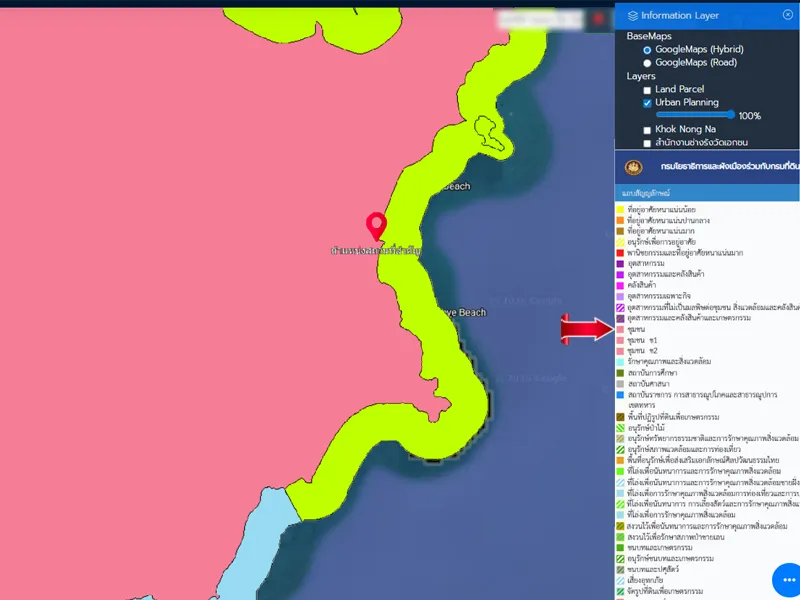Select GoogleMaps (Road) basemap
800x600 pixels.
[x=647, y=62]
